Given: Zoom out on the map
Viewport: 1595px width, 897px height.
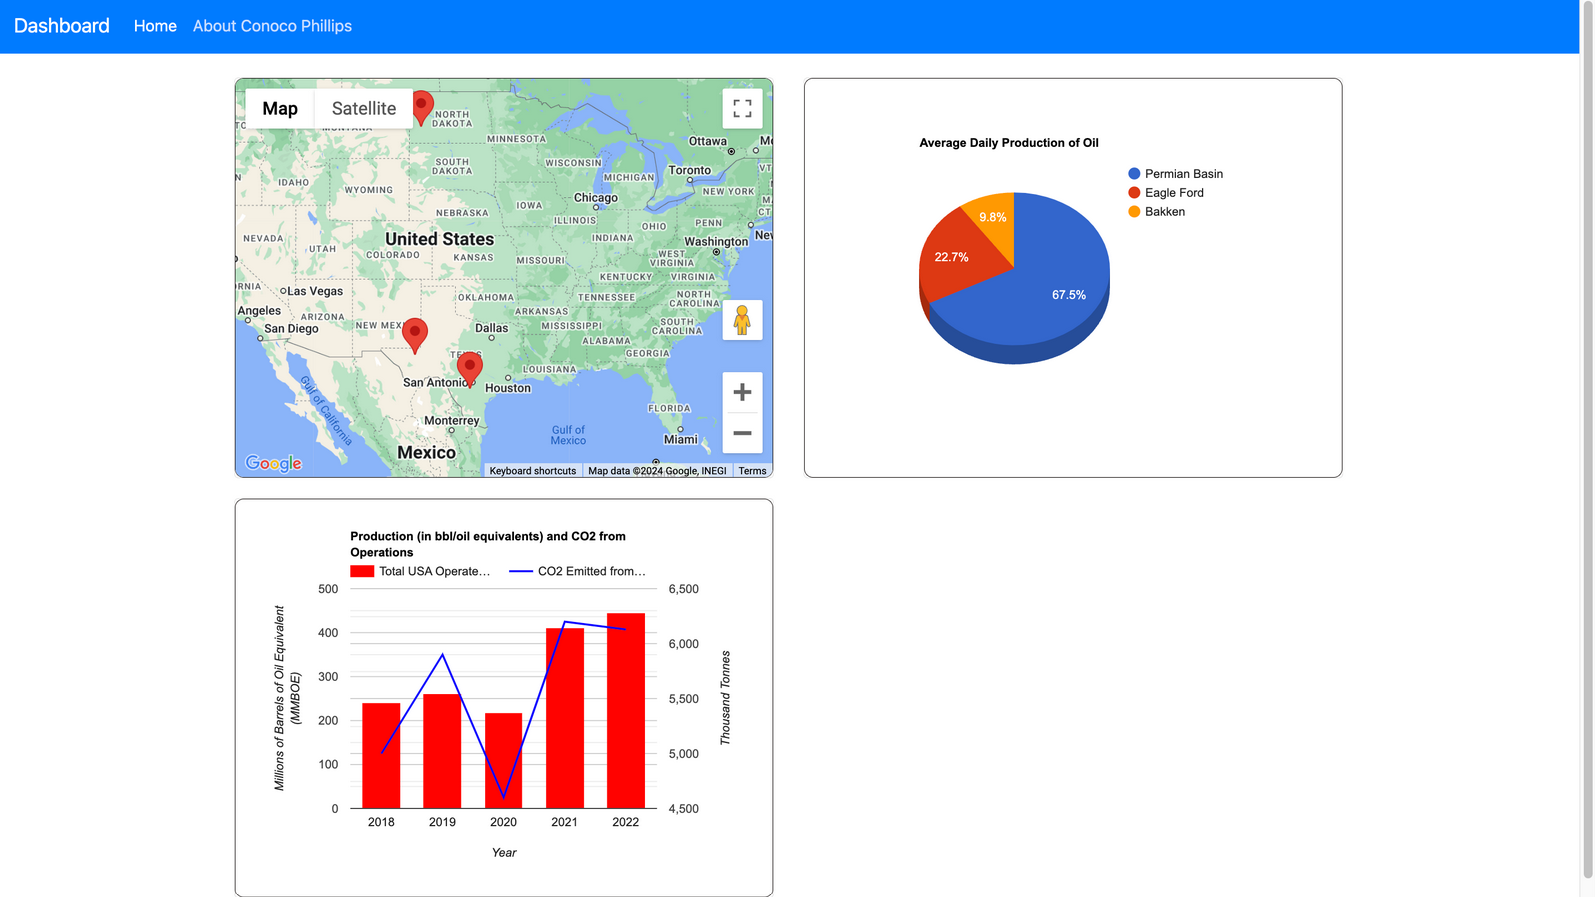Looking at the screenshot, I should pyautogui.click(x=742, y=433).
